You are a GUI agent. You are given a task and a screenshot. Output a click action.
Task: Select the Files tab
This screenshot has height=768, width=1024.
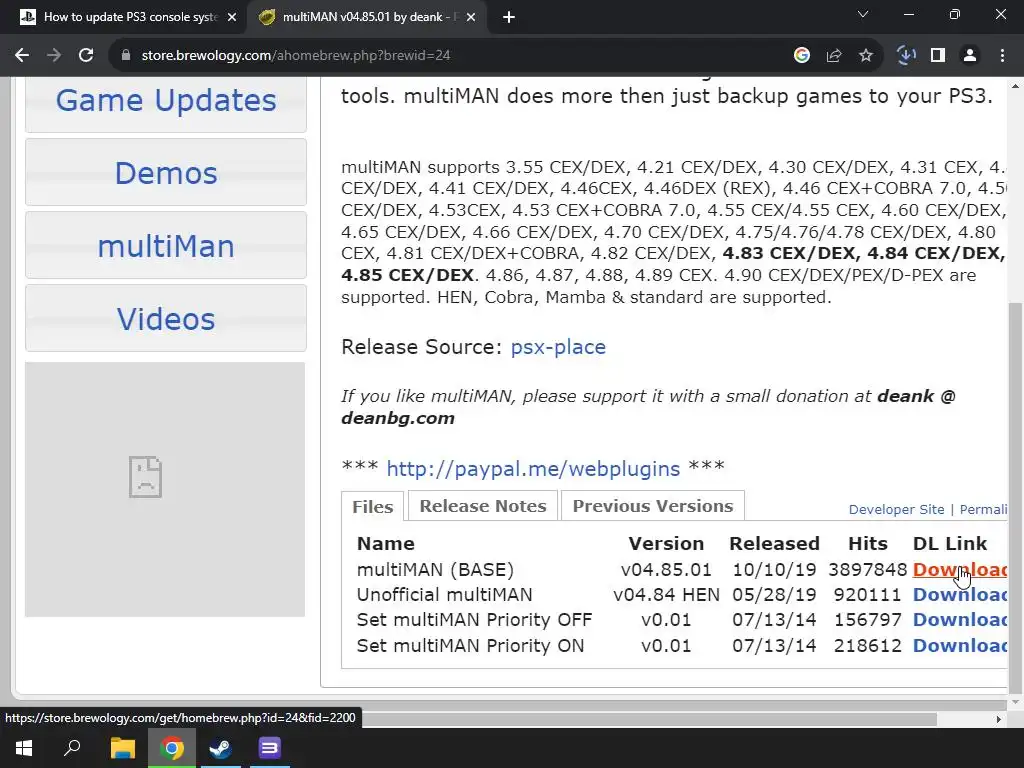point(373,506)
